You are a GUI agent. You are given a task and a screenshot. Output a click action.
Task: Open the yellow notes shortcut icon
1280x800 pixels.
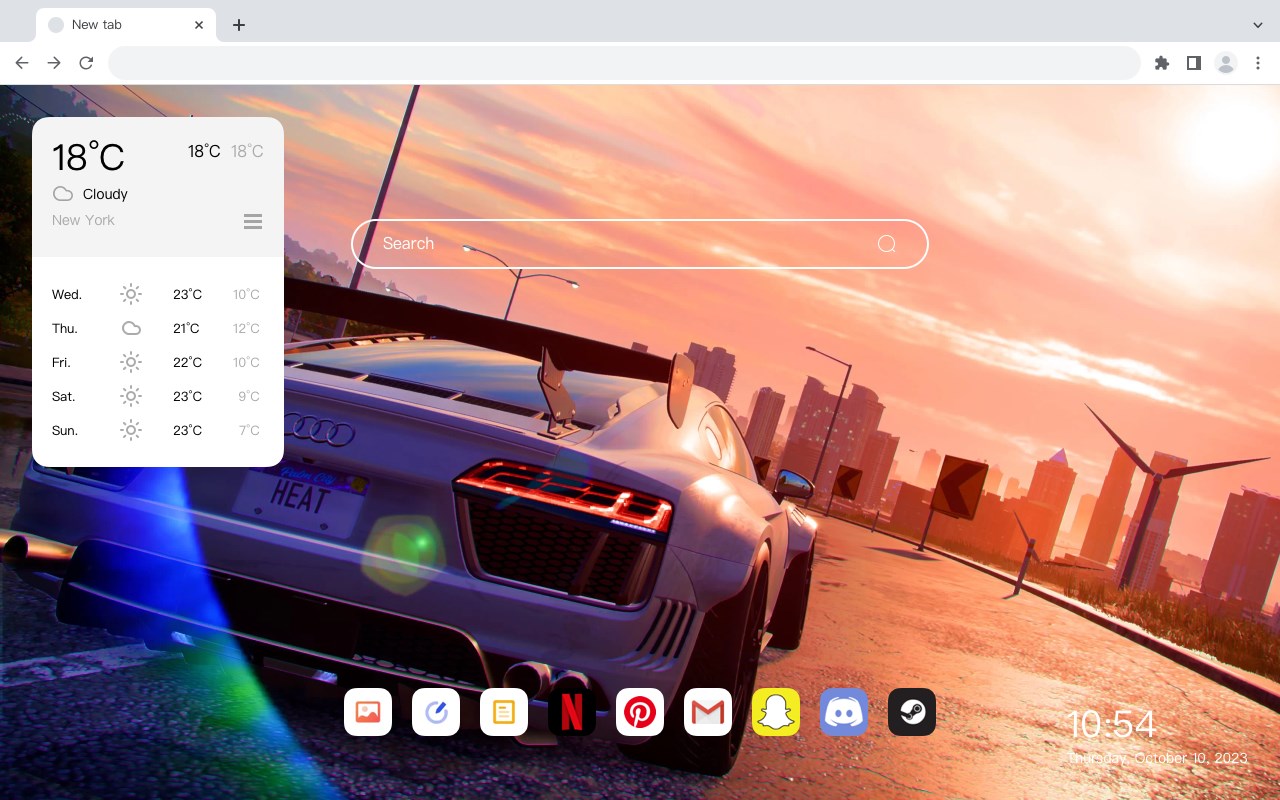tap(504, 712)
